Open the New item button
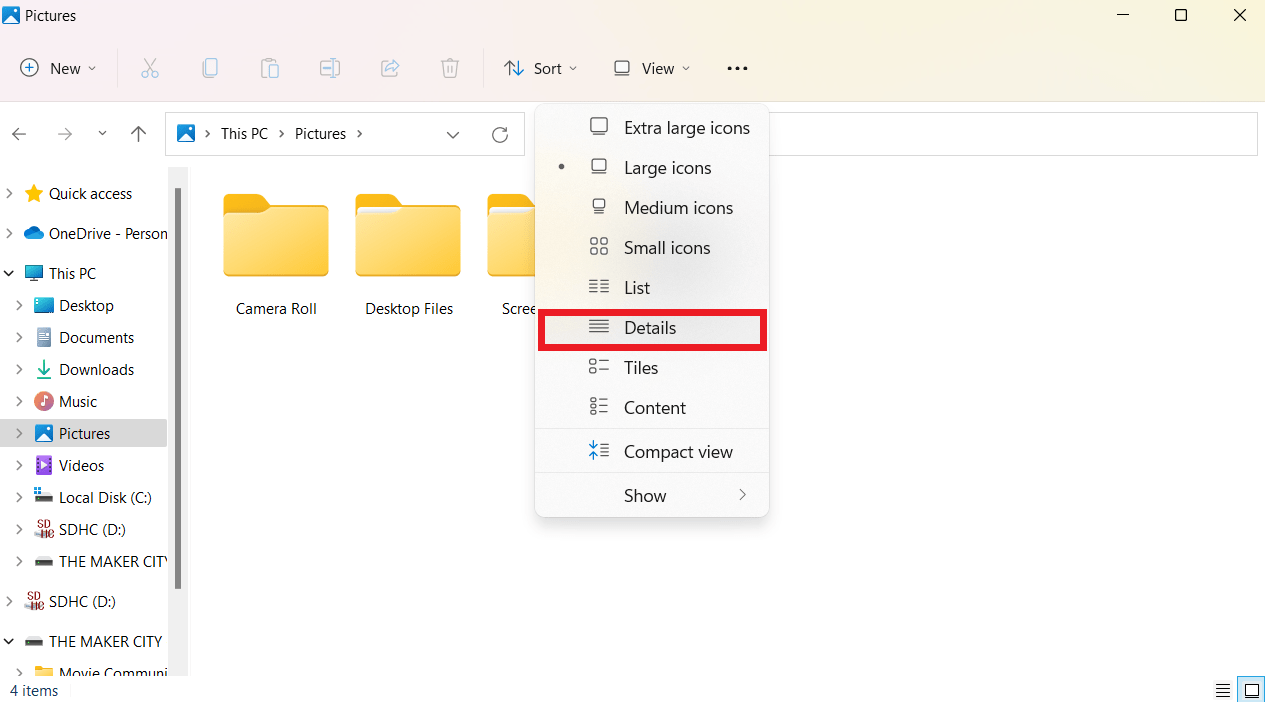Image resolution: width=1265 pixels, height=702 pixels. pos(59,68)
